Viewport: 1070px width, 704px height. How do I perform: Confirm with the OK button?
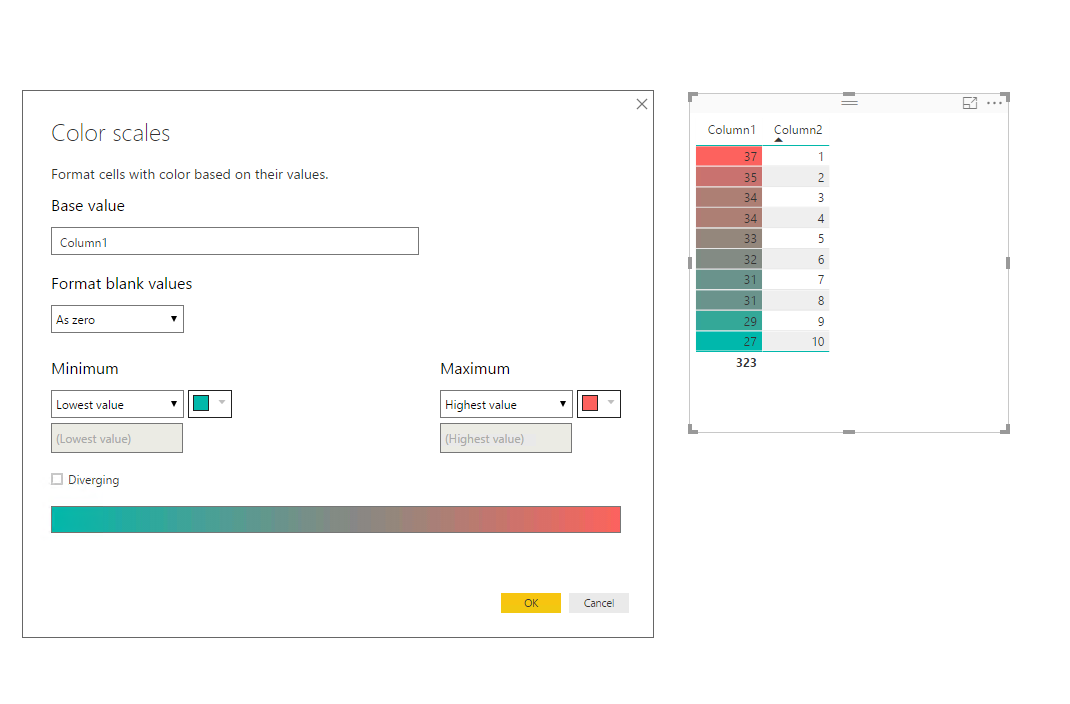click(531, 603)
